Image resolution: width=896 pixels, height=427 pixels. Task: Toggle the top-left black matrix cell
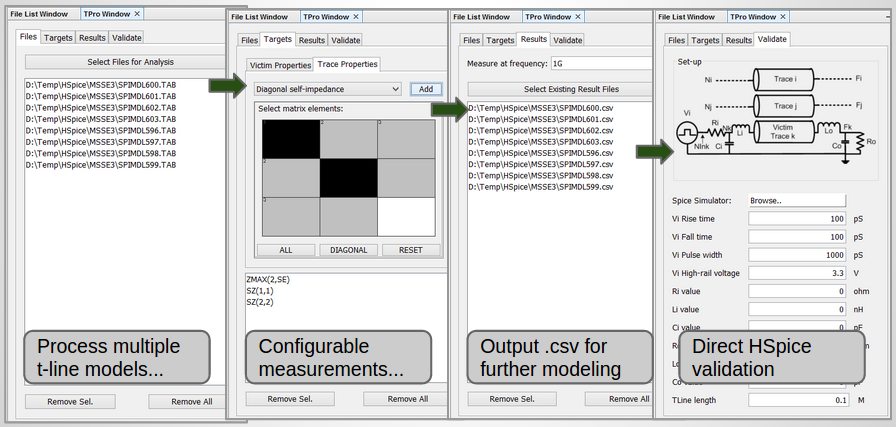pyautogui.click(x=290, y=138)
